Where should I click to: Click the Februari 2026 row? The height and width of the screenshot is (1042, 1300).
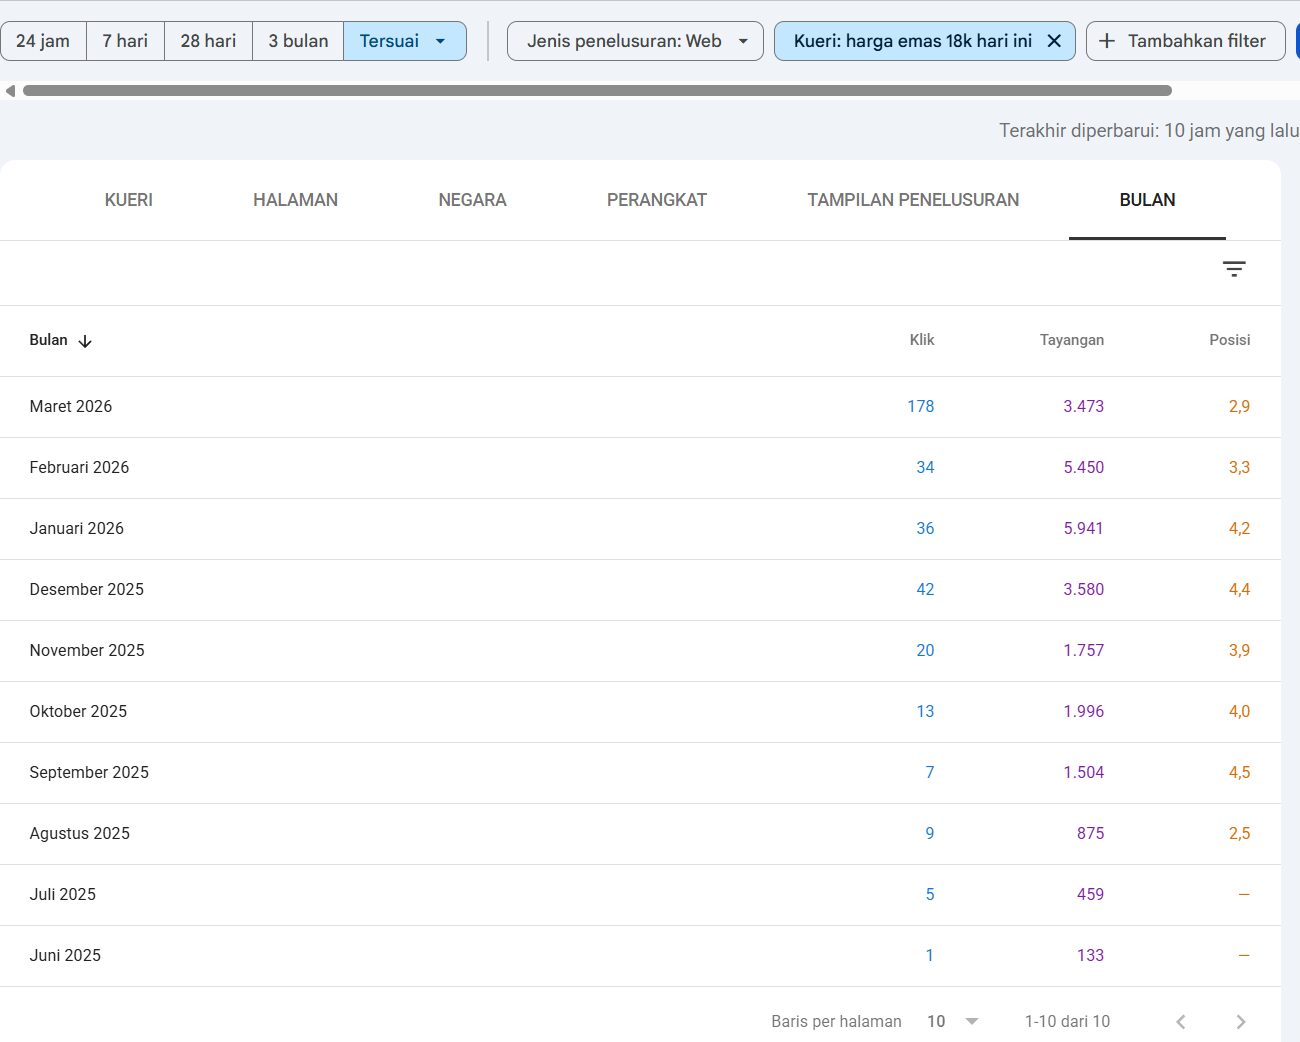[x=640, y=468]
